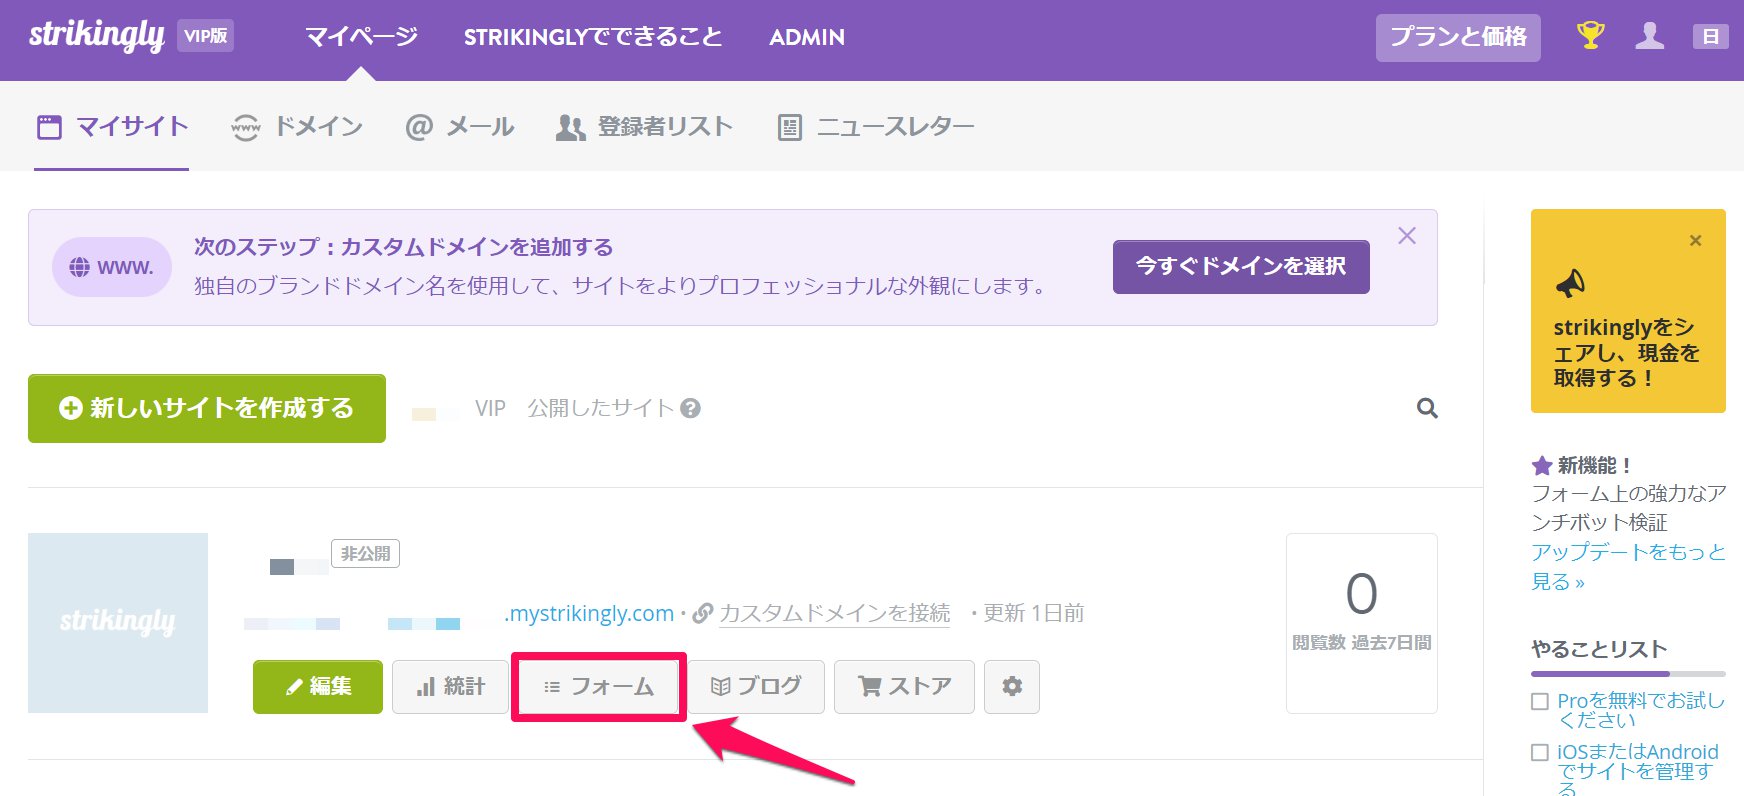The width and height of the screenshot is (1744, 796).
Task: Click 今すぐドメインを選択 button
Action: click(x=1241, y=266)
